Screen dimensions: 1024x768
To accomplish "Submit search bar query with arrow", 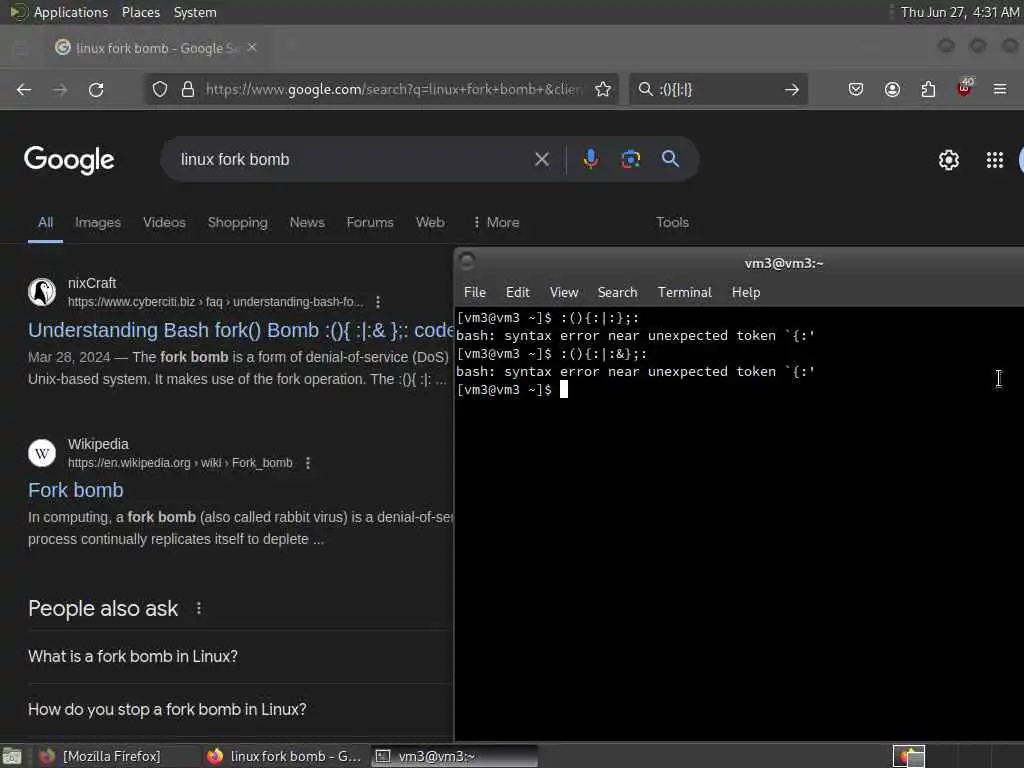I will (x=792, y=89).
